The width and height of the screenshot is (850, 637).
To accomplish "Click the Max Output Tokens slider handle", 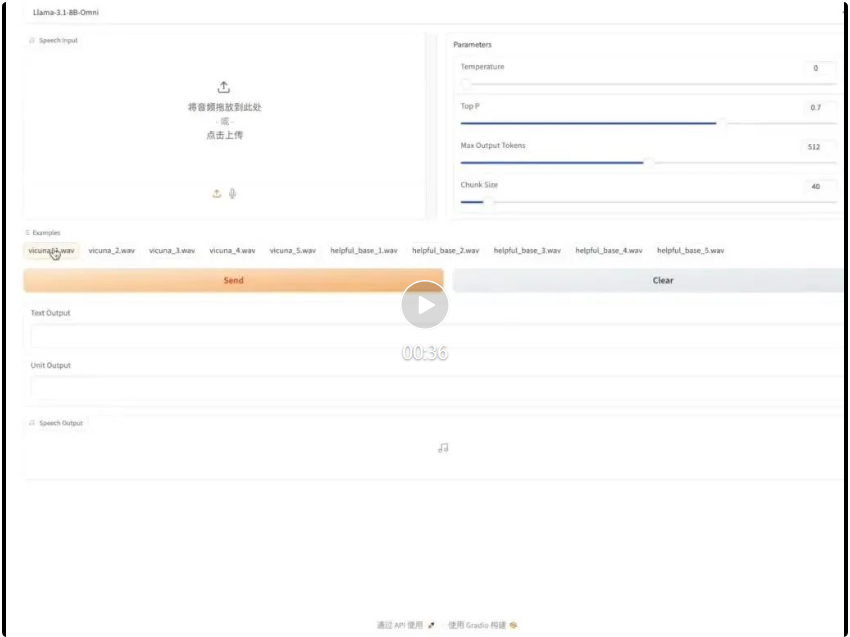I will 649,162.
